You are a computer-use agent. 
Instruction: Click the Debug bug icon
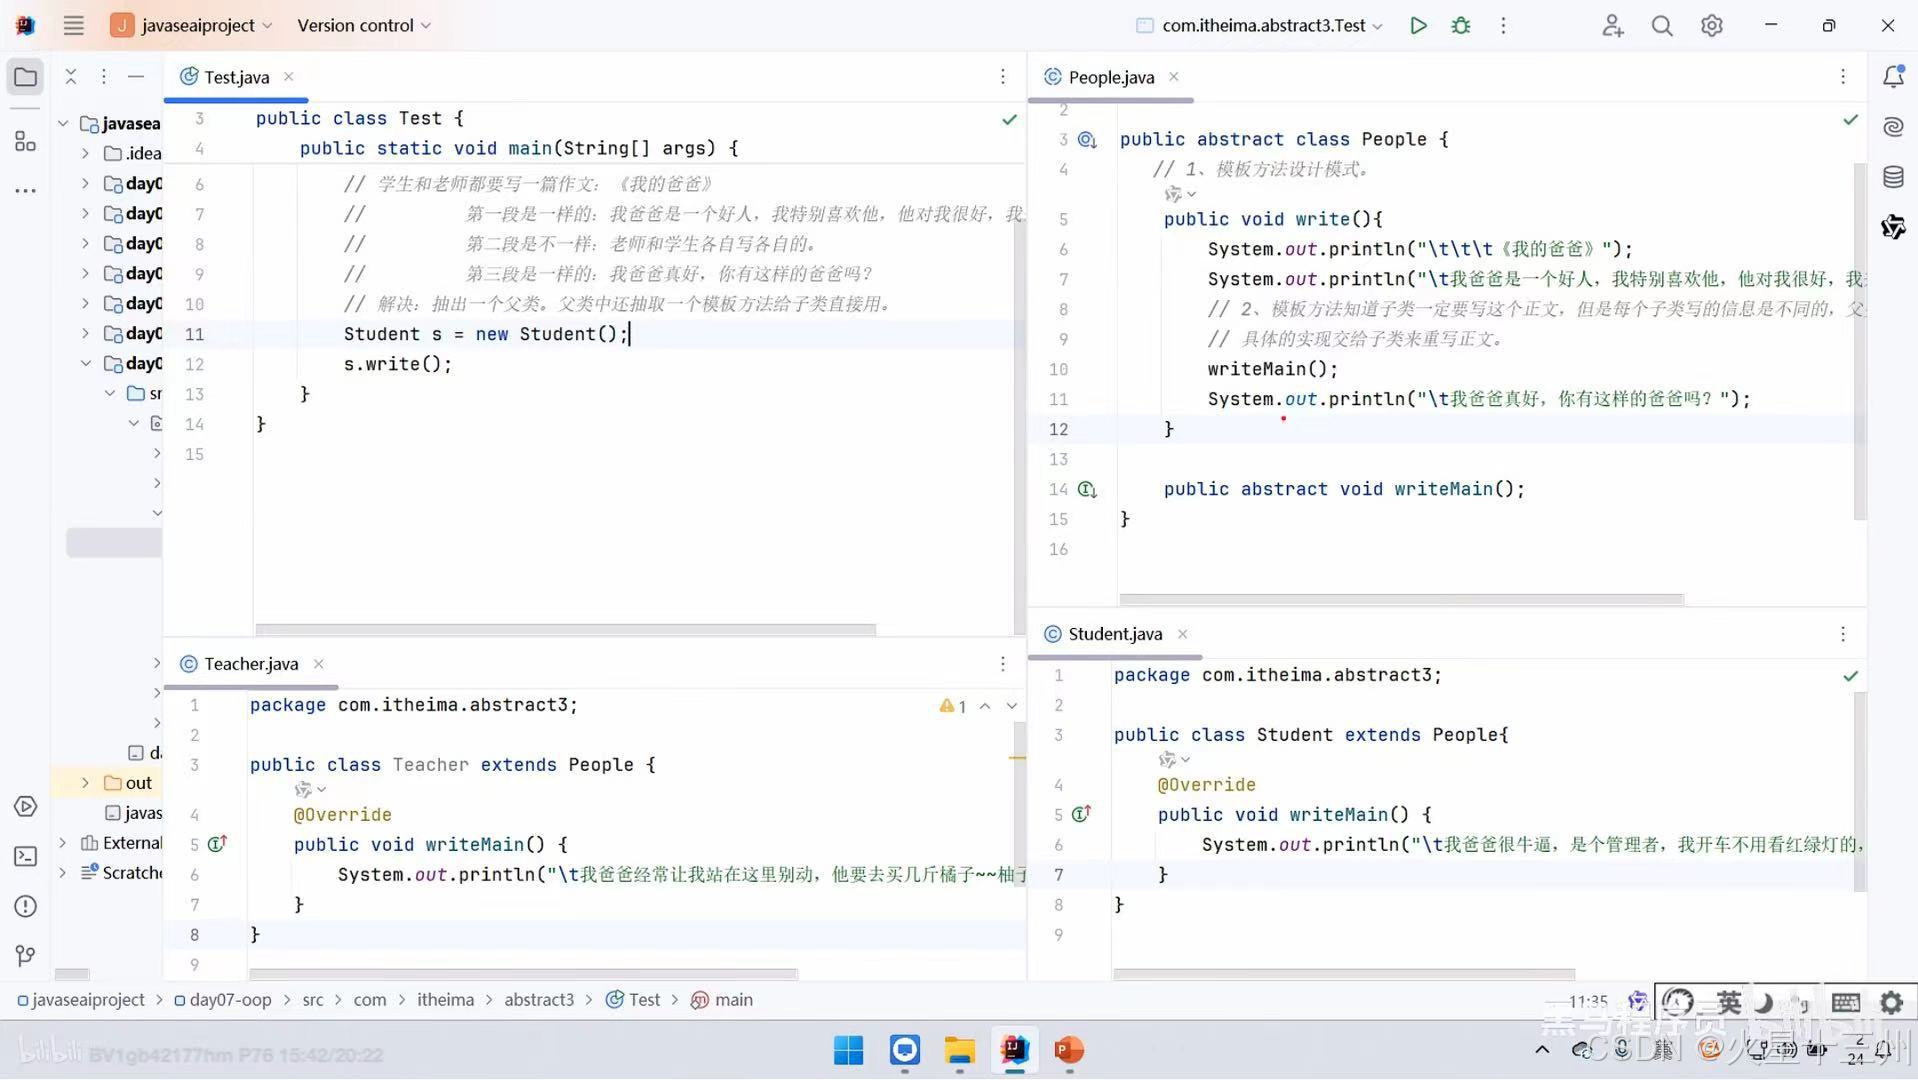coord(1461,25)
